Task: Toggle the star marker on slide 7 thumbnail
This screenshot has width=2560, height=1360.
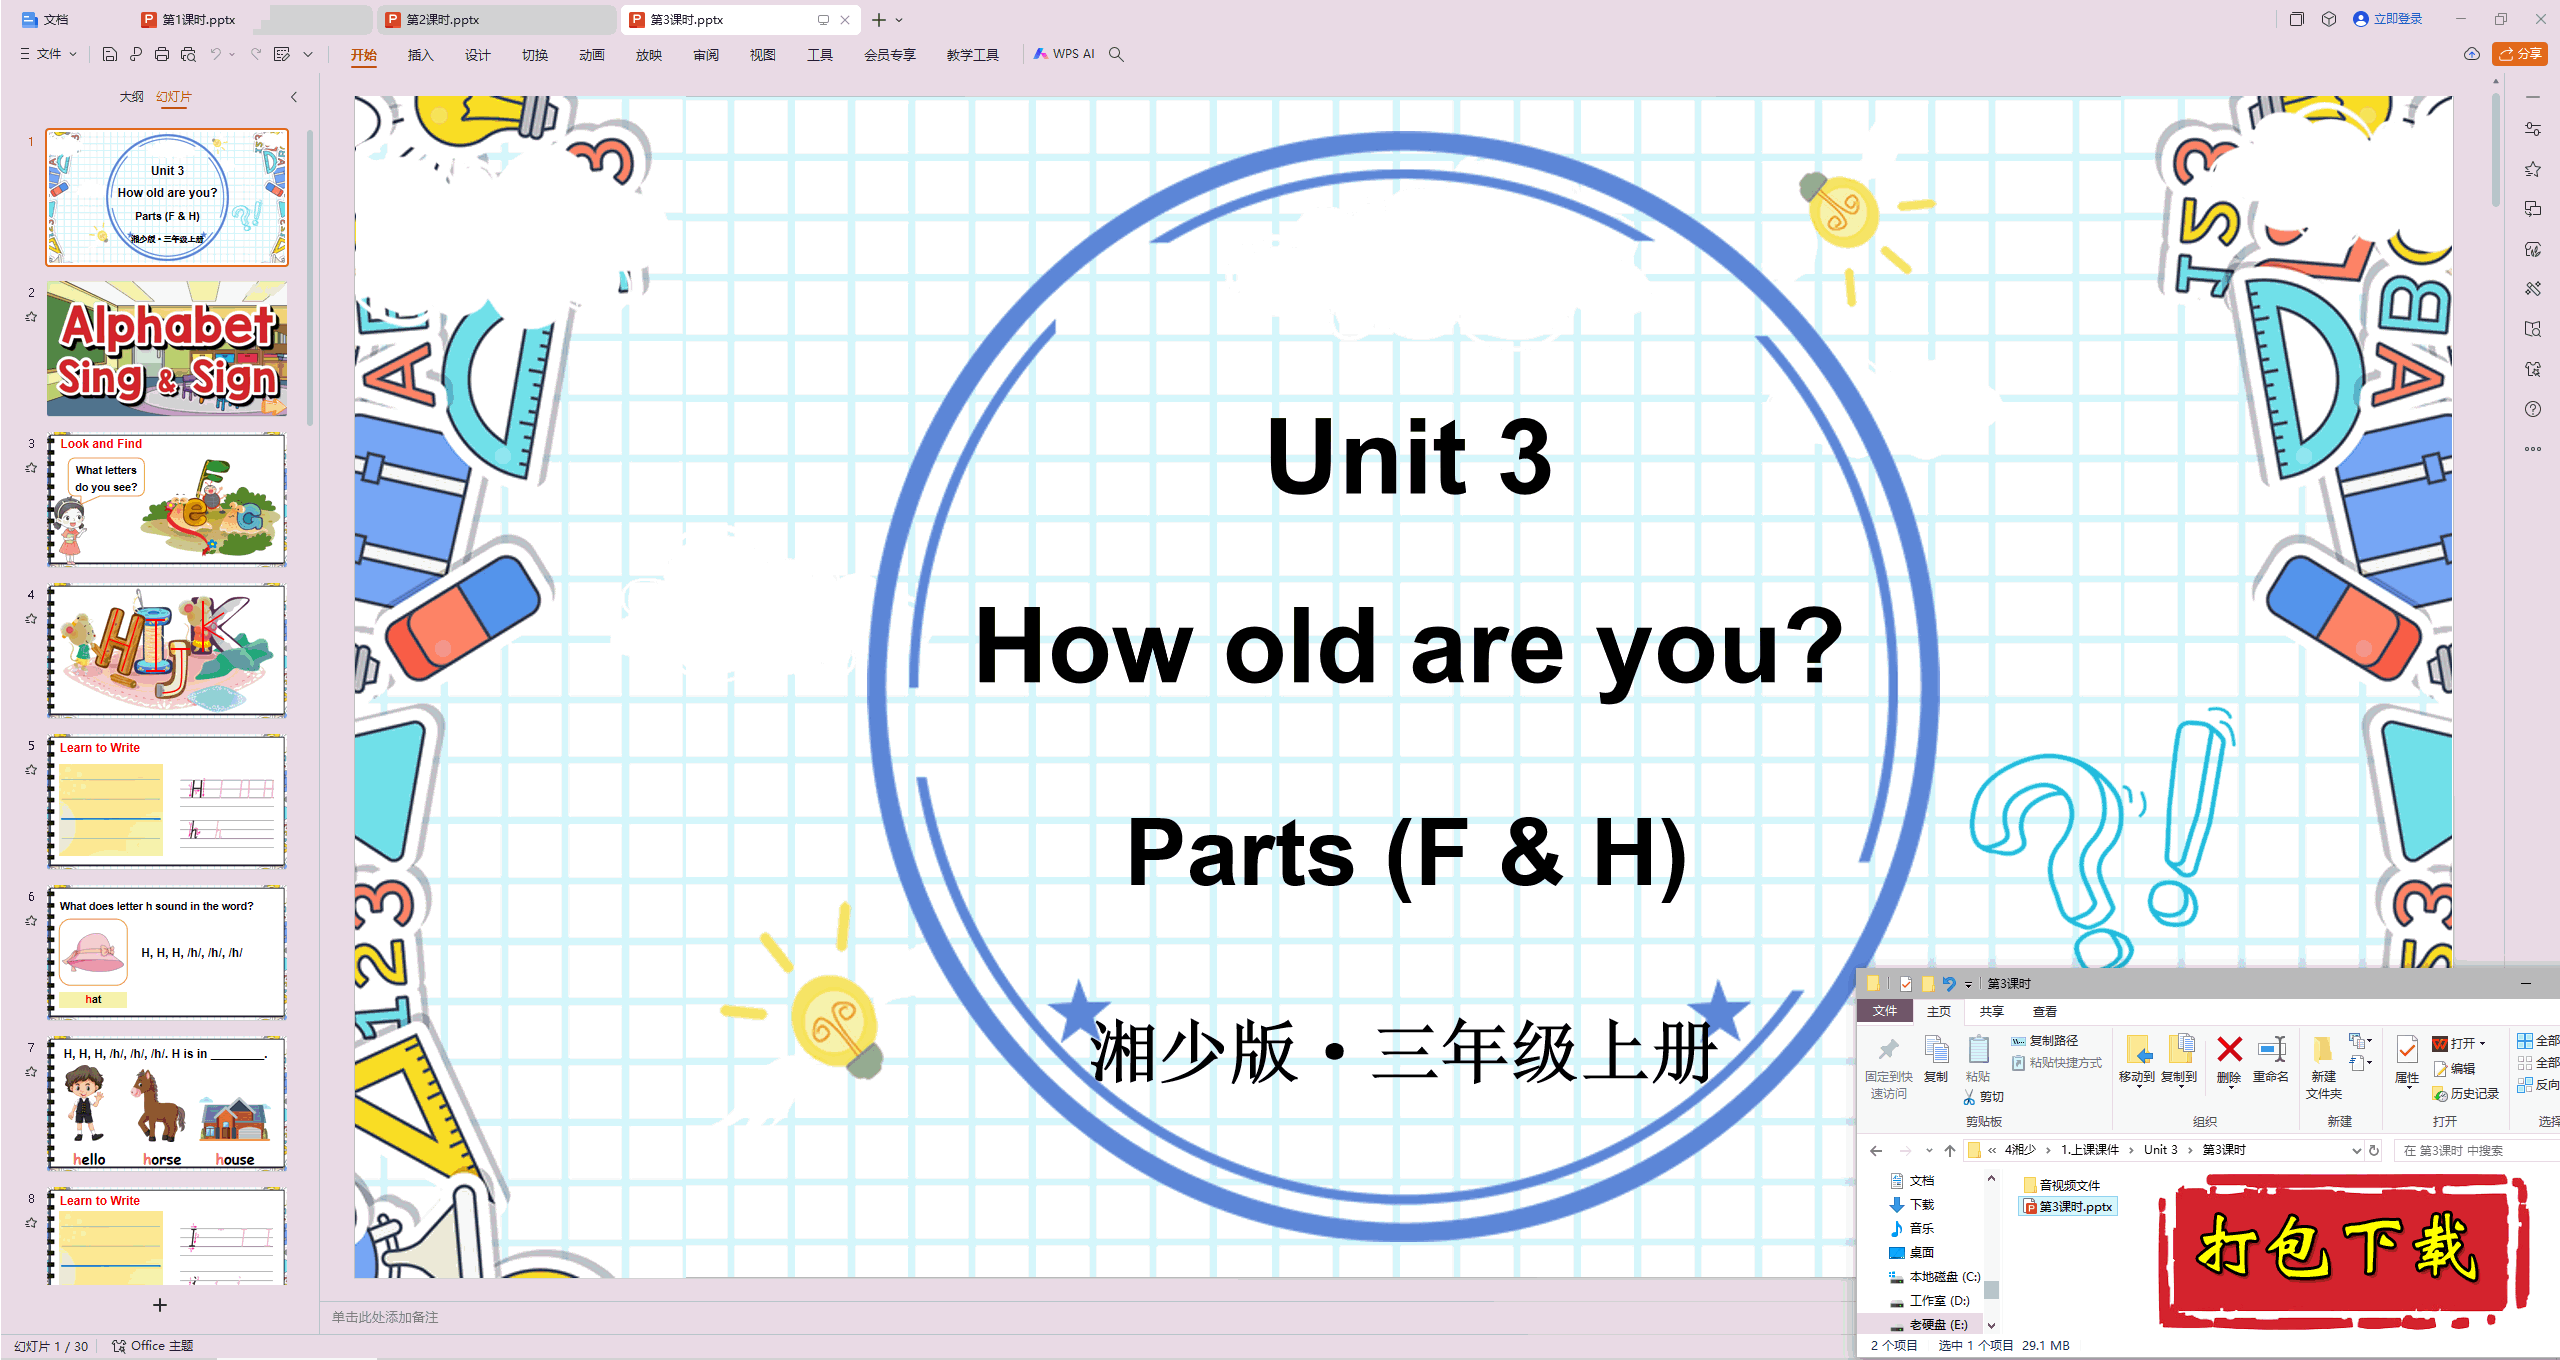Action: (31, 1071)
